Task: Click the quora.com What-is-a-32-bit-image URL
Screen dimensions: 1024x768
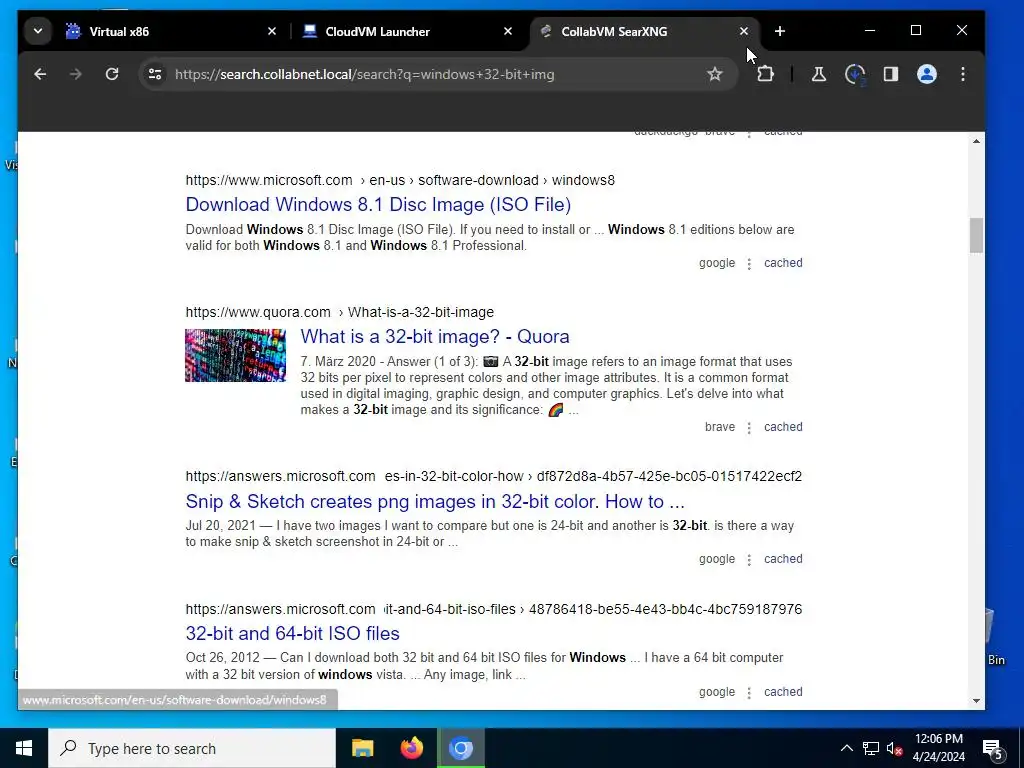Action: point(340,312)
